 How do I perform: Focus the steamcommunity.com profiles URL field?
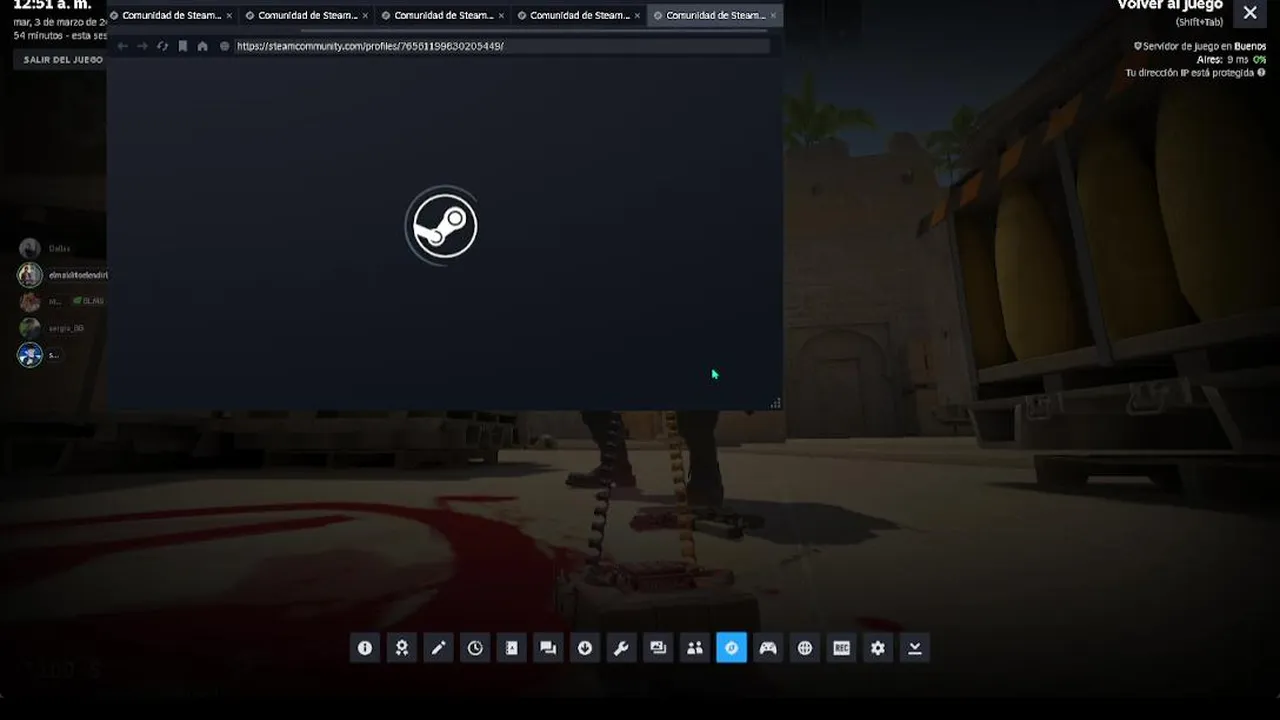[x=502, y=46]
